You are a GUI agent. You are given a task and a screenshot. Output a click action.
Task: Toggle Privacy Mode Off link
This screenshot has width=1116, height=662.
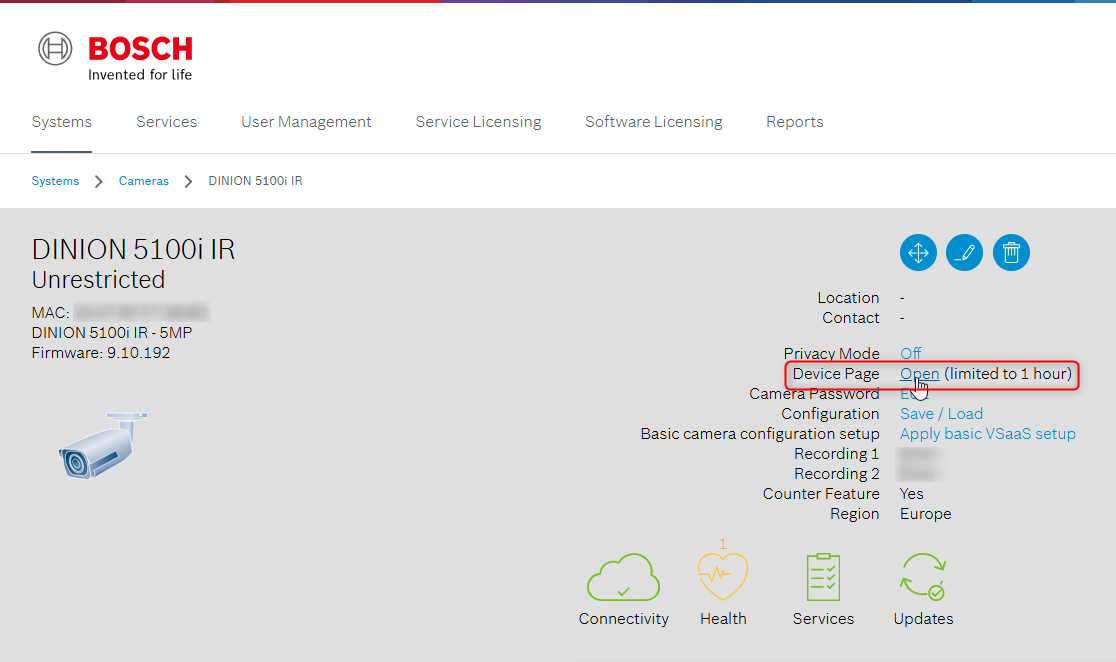(910, 353)
